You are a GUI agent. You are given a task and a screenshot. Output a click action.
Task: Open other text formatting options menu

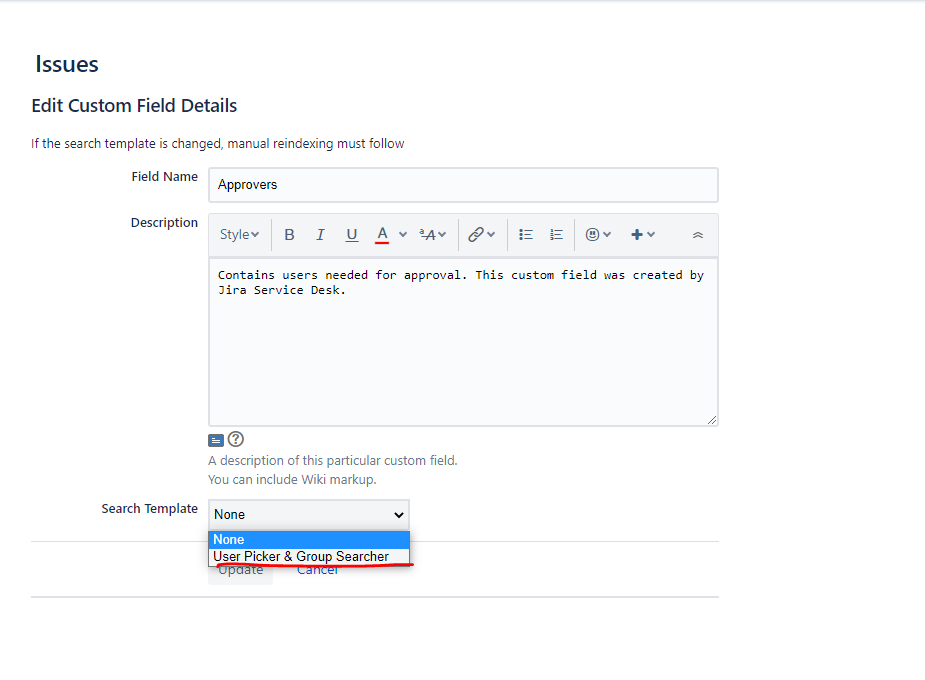[x=432, y=235]
